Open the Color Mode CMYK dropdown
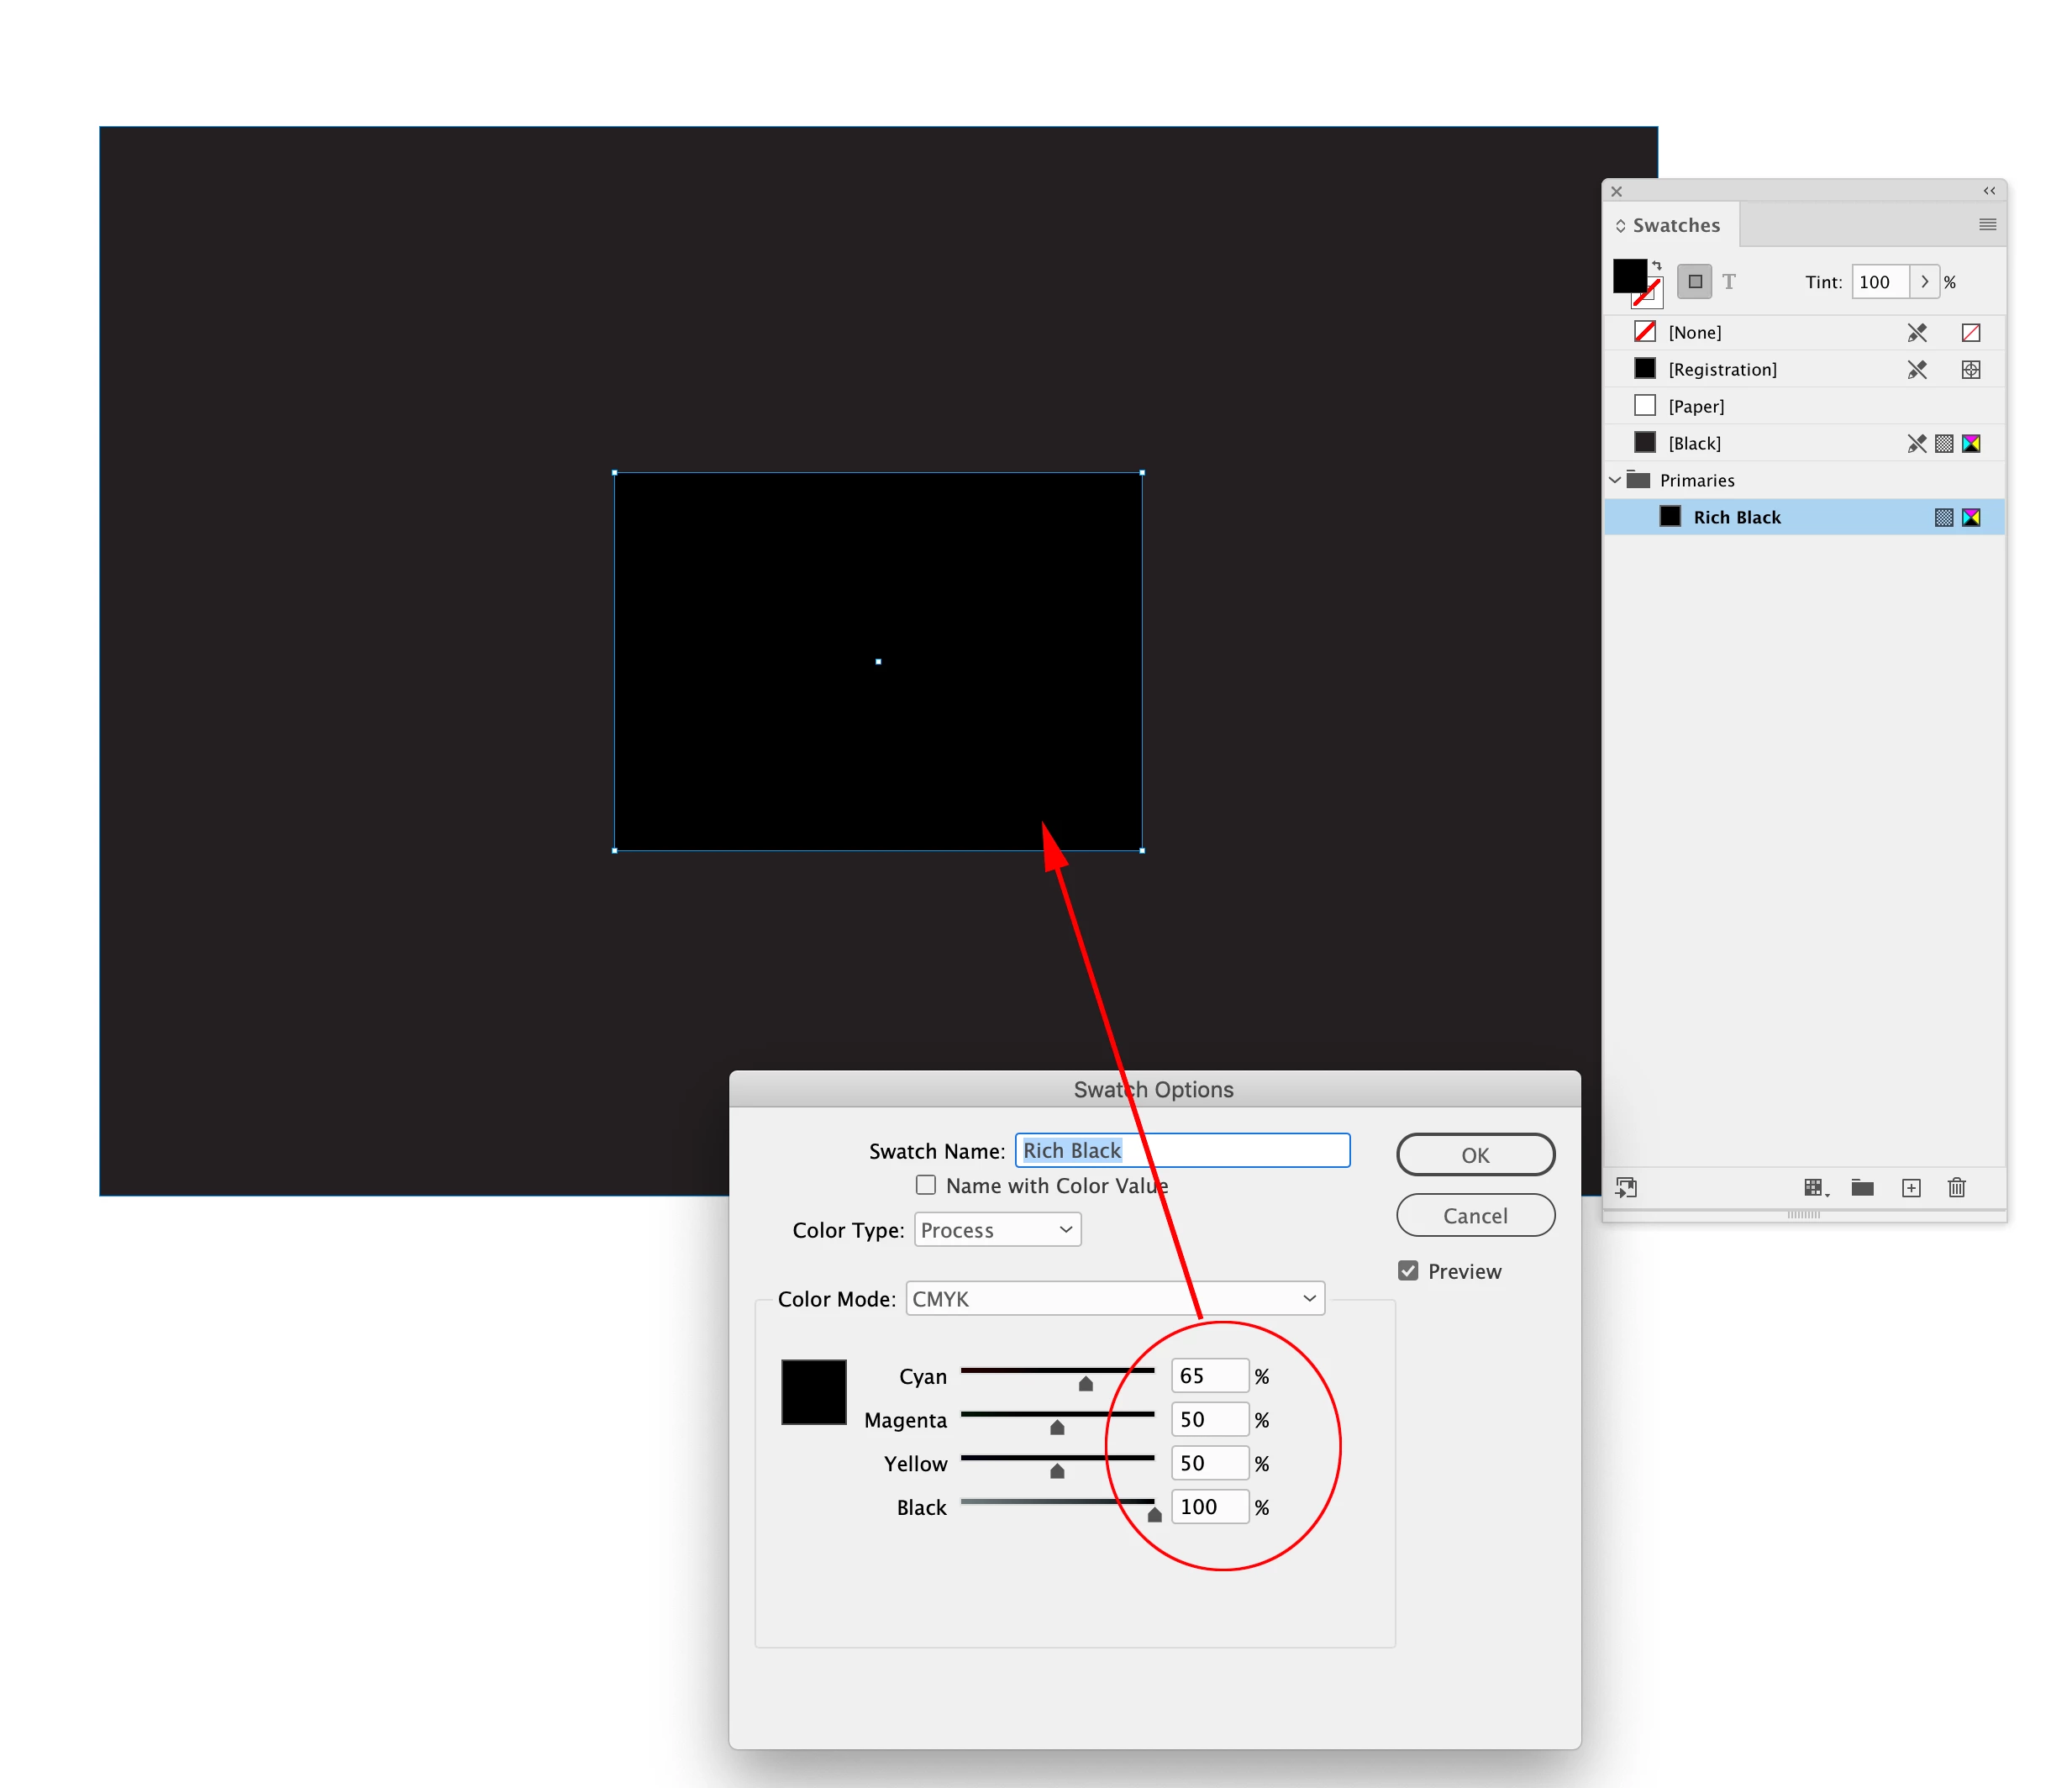This screenshot has width=2072, height=1788. tap(1115, 1298)
